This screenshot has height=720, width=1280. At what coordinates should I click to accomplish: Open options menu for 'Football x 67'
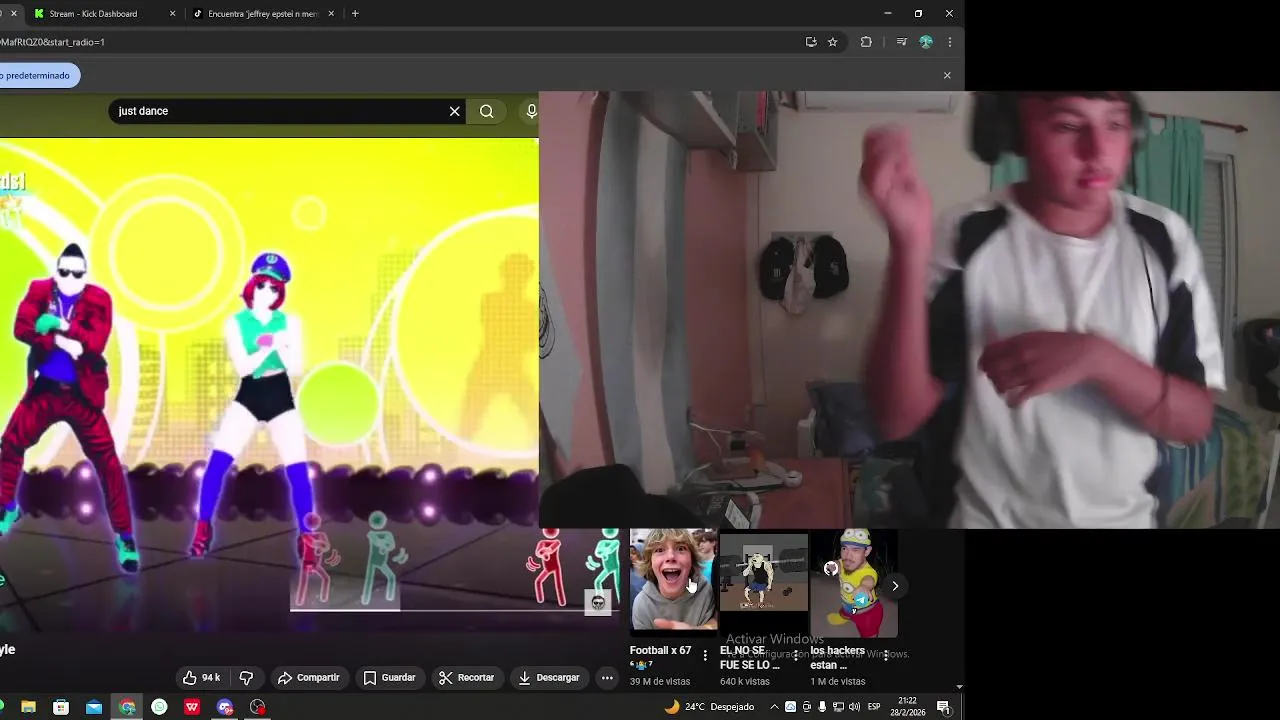[x=705, y=656]
